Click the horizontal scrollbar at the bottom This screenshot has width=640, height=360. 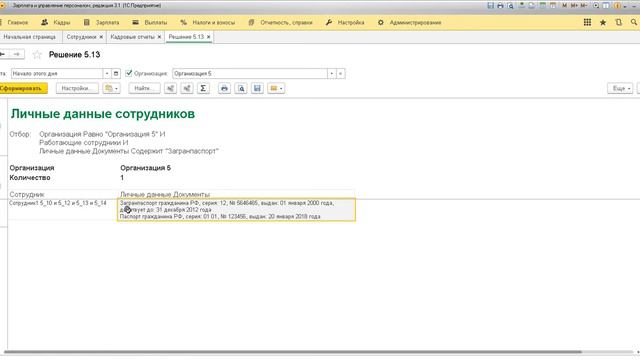click(x=292, y=352)
